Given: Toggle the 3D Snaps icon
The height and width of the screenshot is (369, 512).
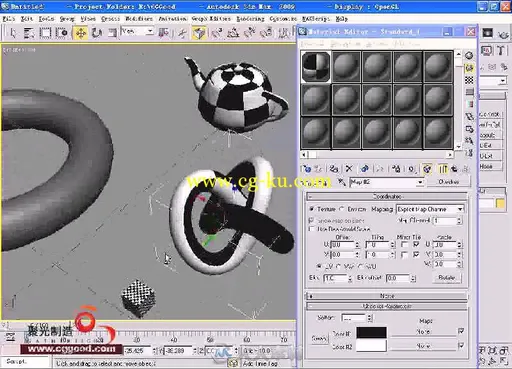Looking at the screenshot, I should (x=217, y=33).
